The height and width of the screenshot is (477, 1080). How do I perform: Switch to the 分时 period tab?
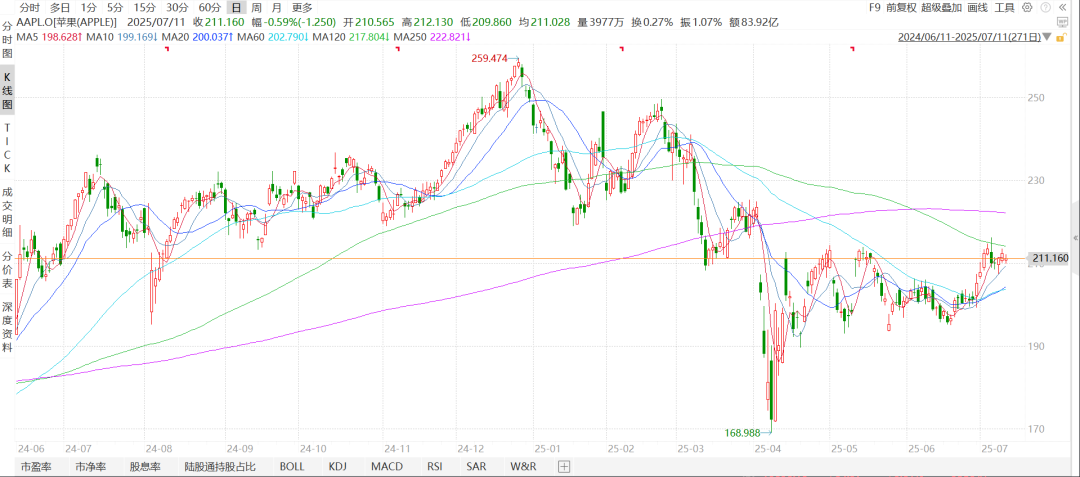click(29, 8)
